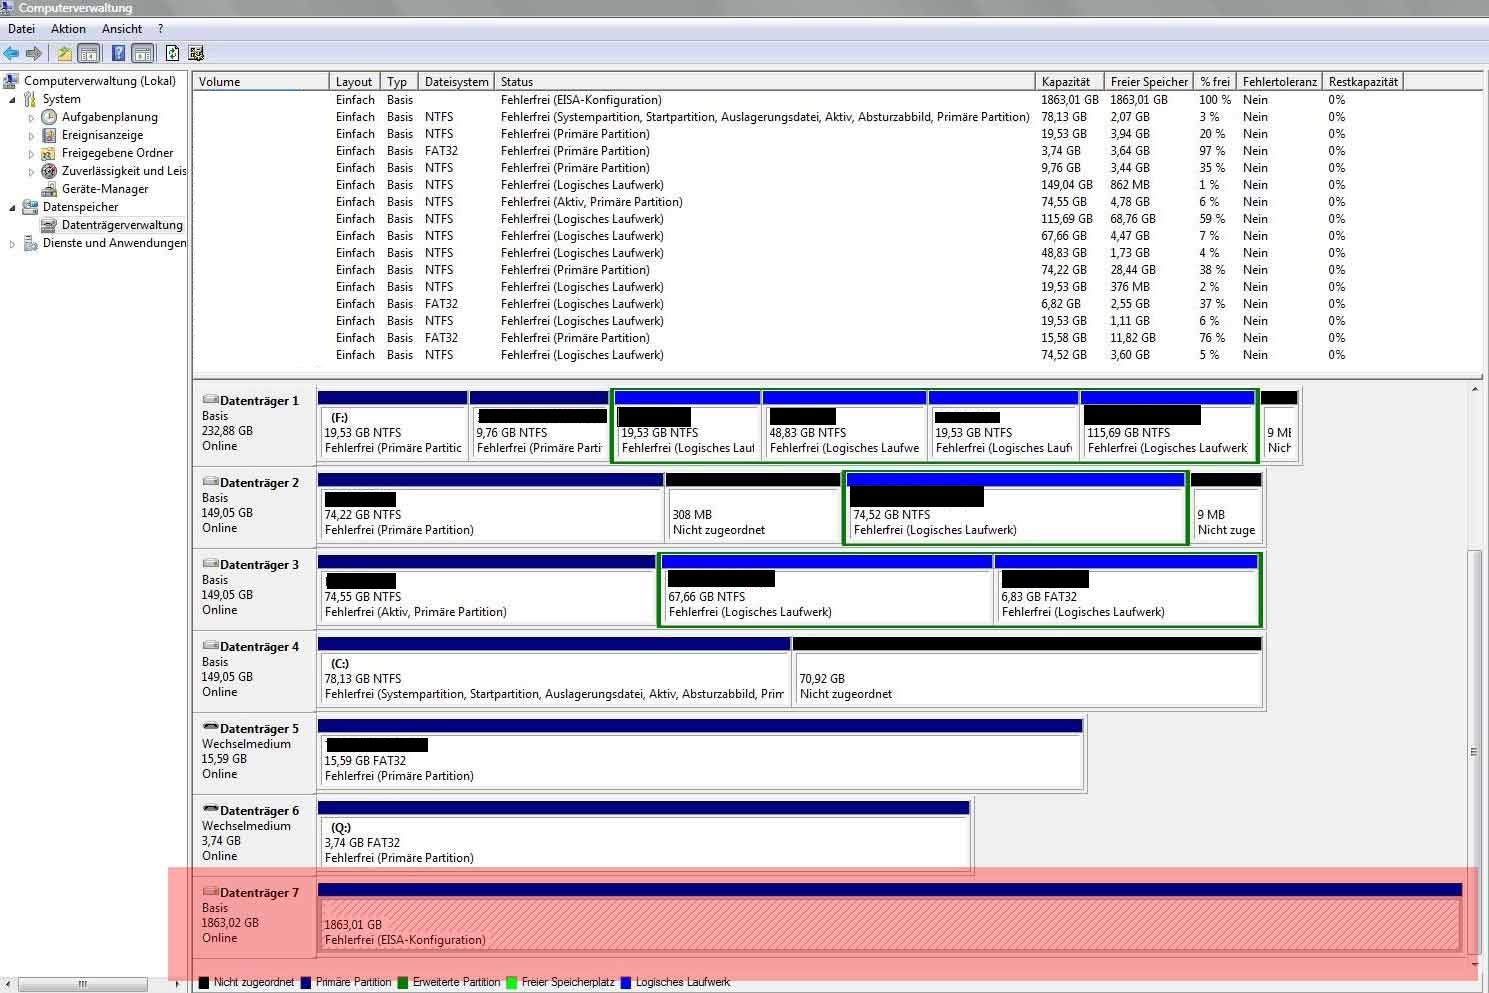
Task: Select the 15,59 GB FAT32 partition on Datenträger 5
Action: (x=700, y=753)
